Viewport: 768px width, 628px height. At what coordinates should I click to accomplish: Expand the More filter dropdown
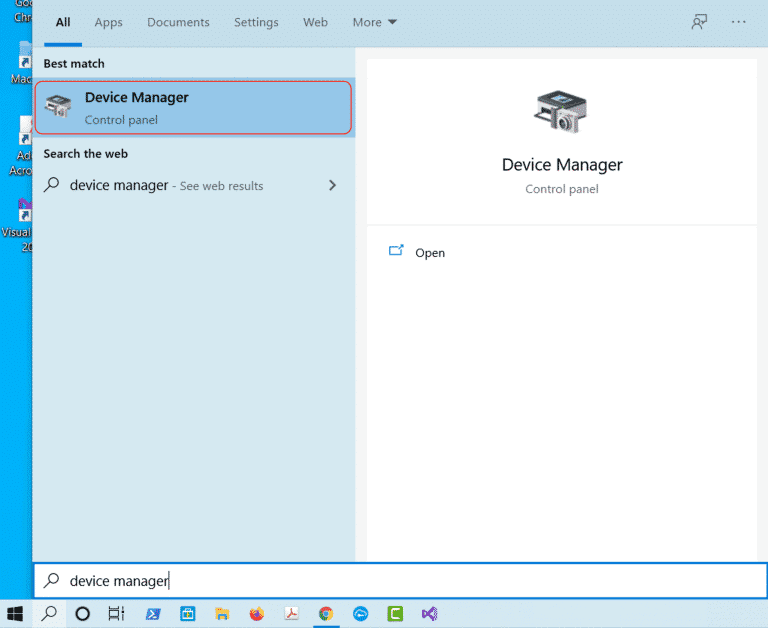[x=374, y=22]
